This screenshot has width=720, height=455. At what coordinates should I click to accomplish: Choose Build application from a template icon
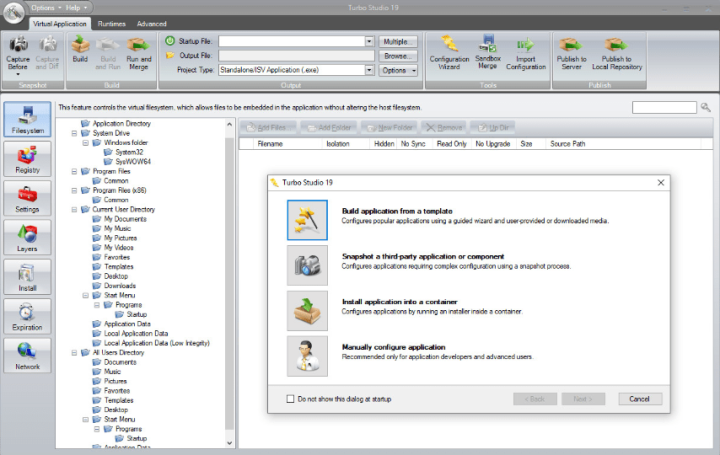point(307,220)
